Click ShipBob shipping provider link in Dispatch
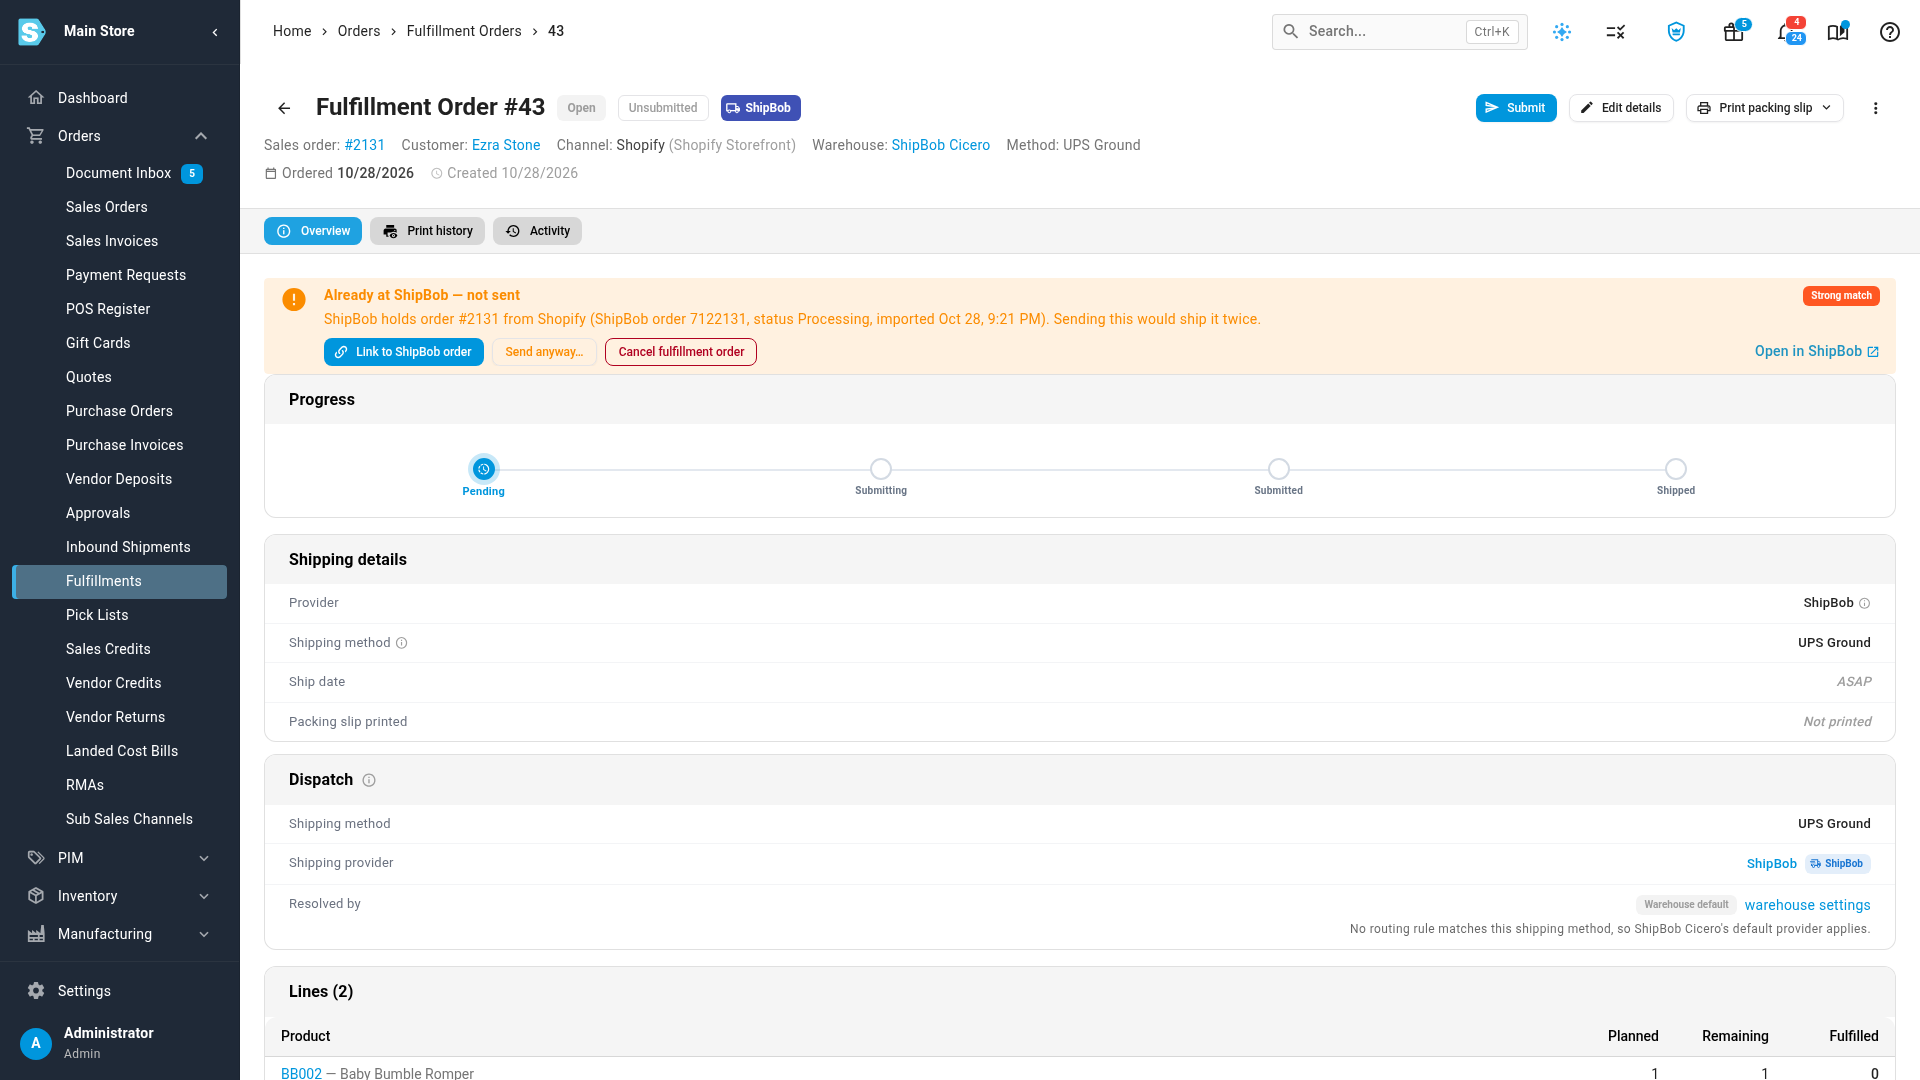 [x=1772, y=864]
